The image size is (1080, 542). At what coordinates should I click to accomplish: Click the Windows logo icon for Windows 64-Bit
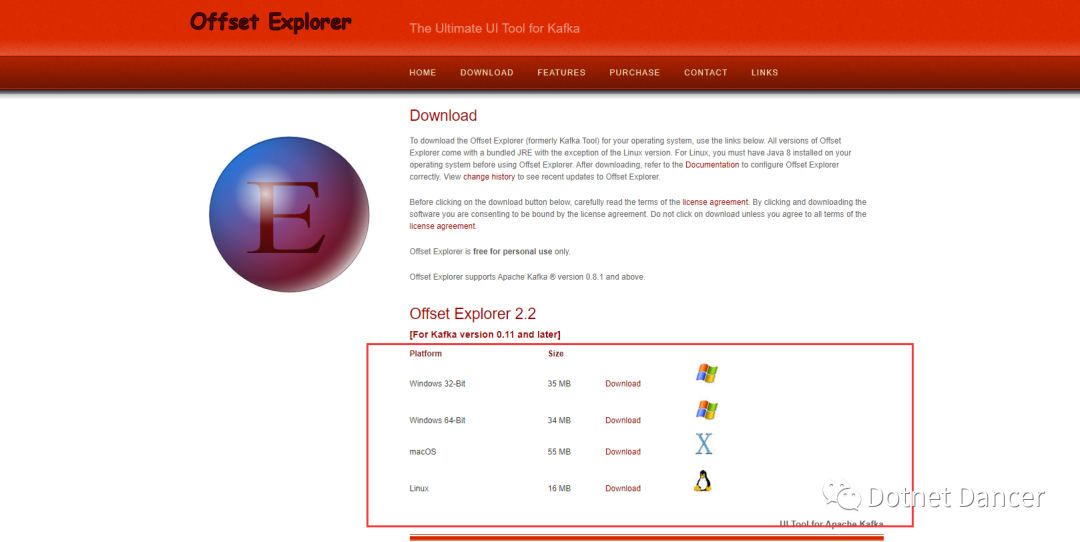click(707, 410)
